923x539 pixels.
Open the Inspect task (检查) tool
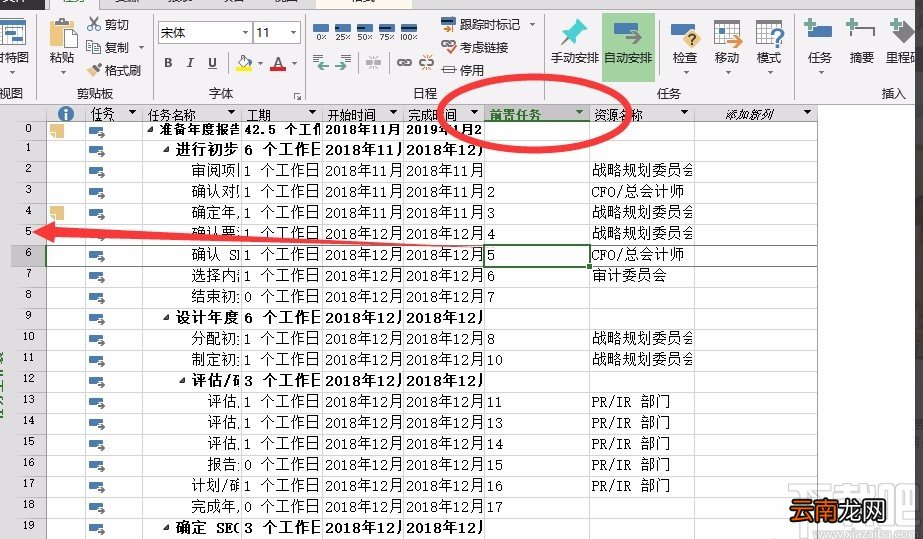(685, 45)
